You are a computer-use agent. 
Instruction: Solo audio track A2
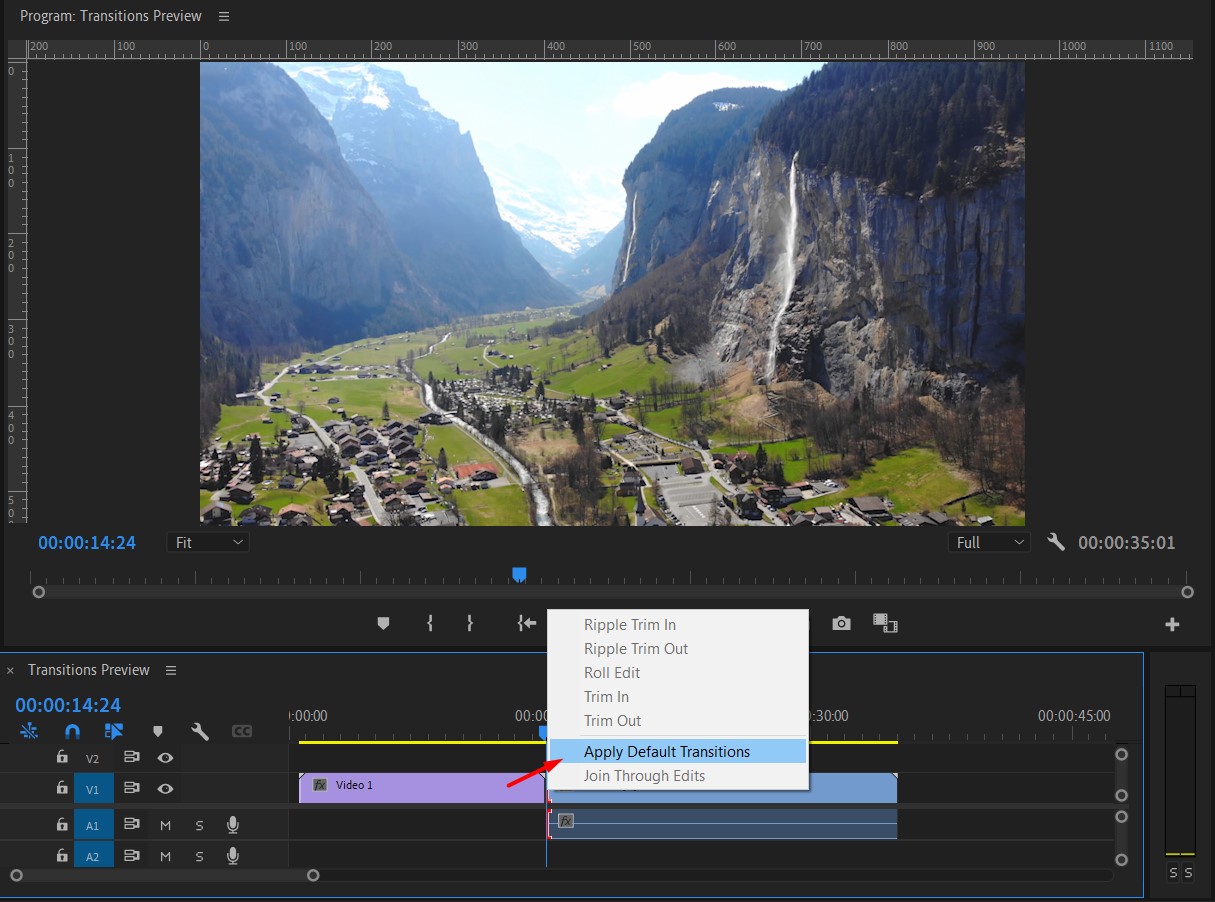(199, 856)
